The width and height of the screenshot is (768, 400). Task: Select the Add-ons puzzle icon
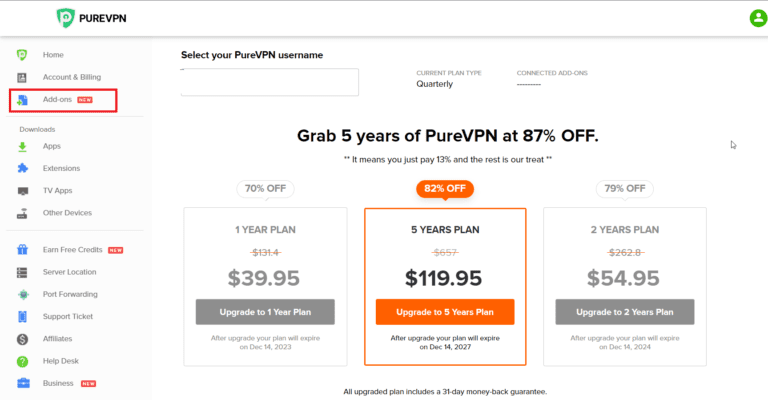22,100
